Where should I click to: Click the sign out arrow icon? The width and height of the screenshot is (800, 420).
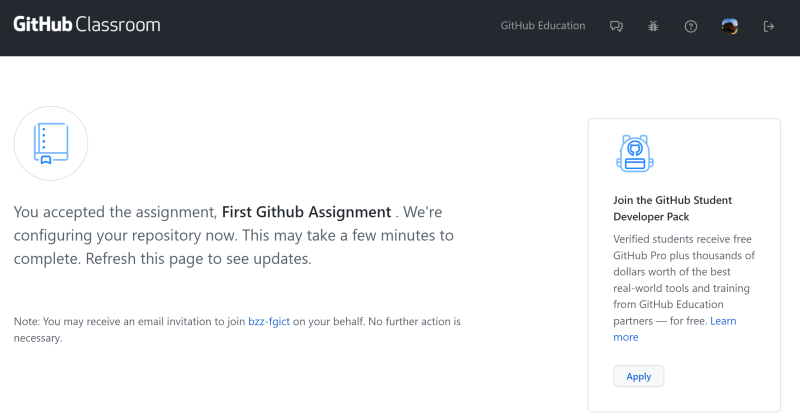click(x=768, y=27)
